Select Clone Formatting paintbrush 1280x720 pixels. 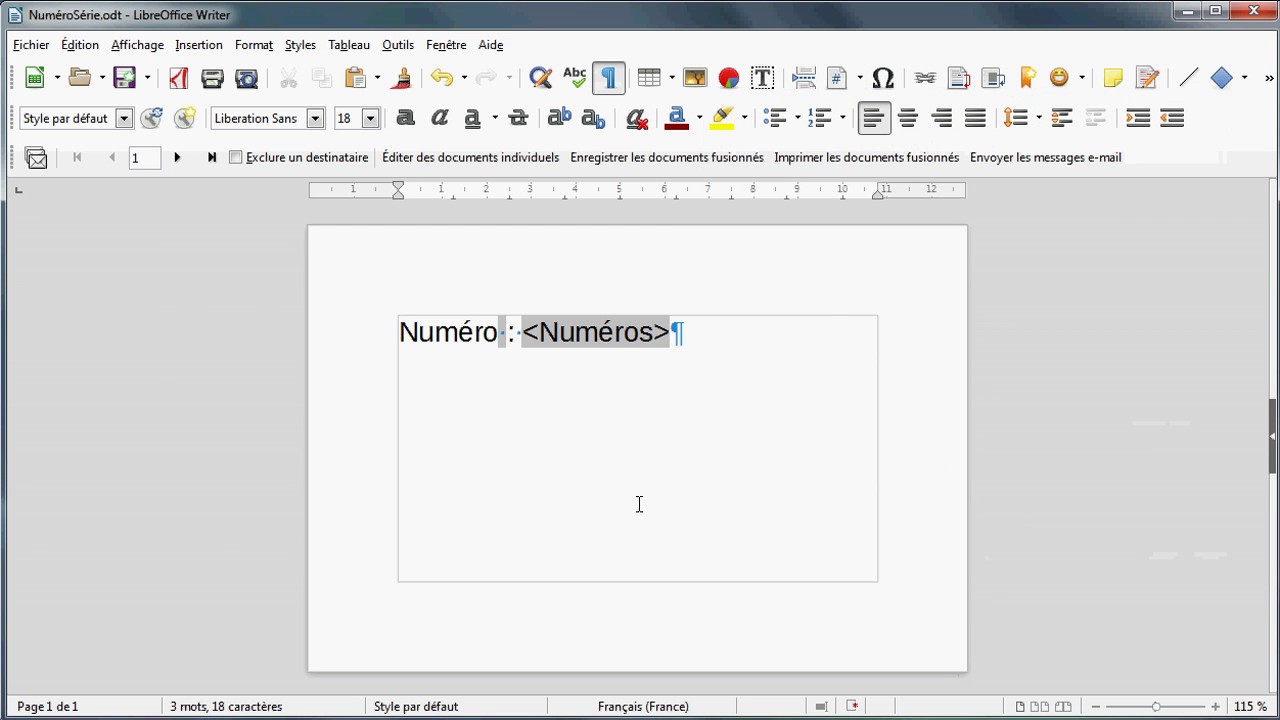coord(403,78)
